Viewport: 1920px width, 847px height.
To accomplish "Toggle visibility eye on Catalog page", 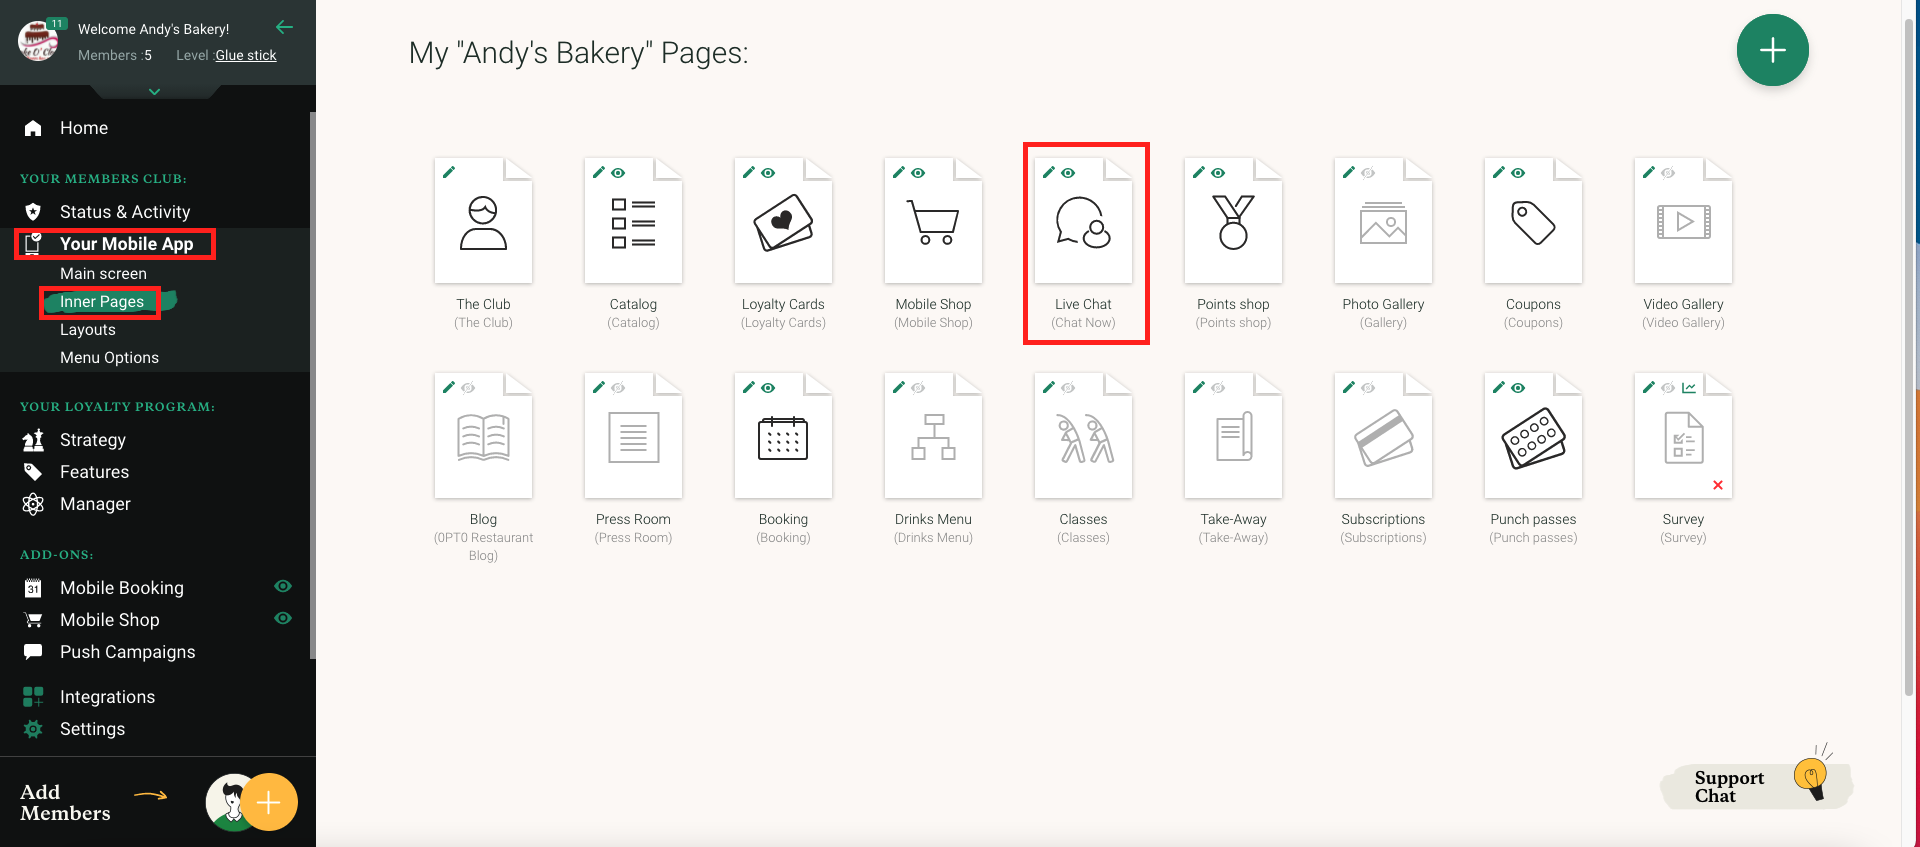I will [x=618, y=173].
